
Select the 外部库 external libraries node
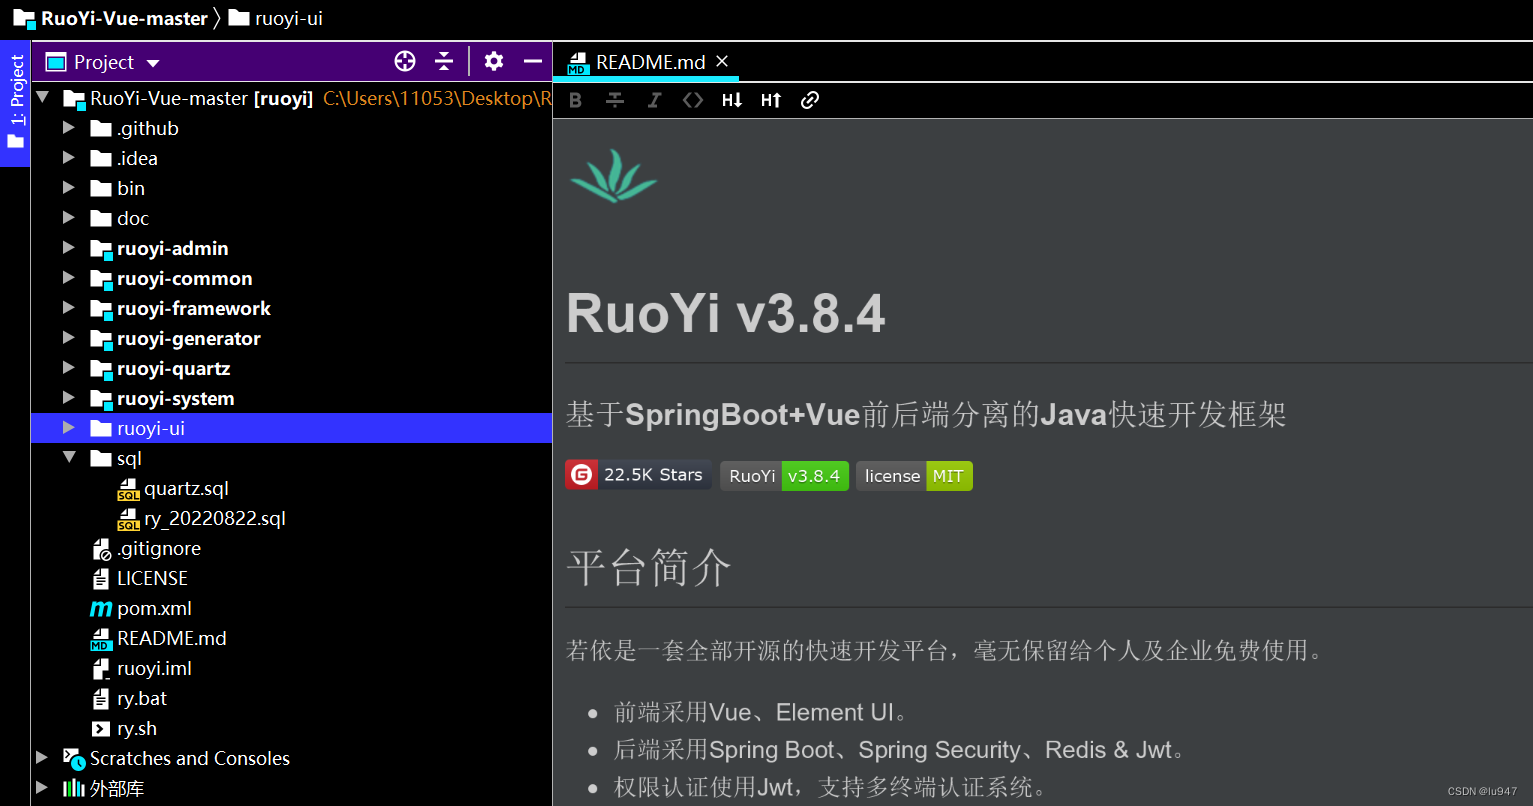103,788
